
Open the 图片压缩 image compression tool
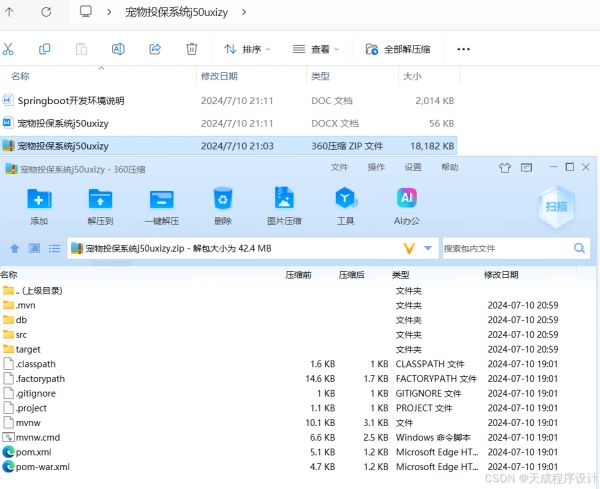point(284,200)
